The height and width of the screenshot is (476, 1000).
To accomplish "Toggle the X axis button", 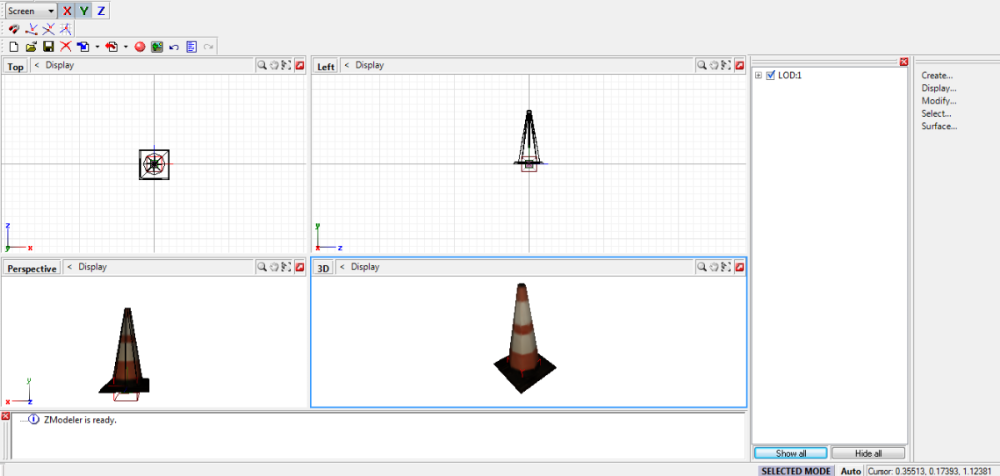I will coord(67,11).
